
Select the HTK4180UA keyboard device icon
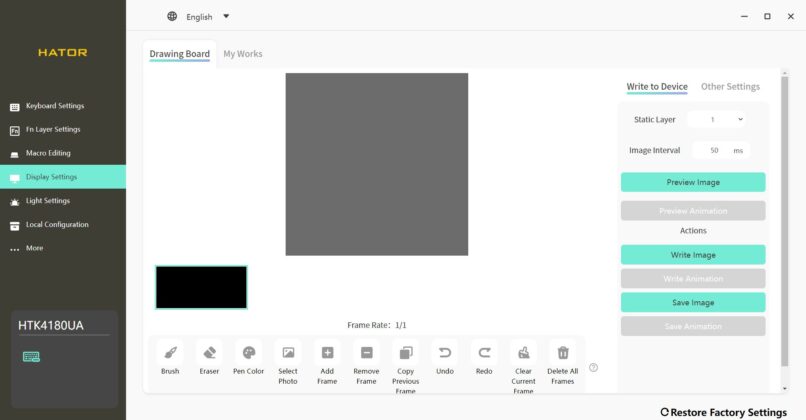coord(31,357)
